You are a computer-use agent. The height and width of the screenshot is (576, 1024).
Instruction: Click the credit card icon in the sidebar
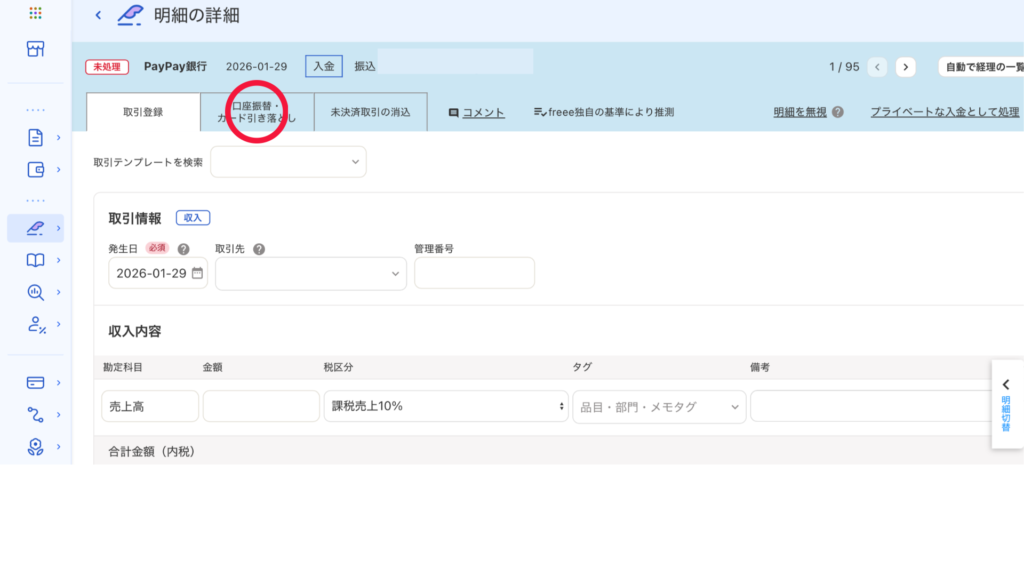tap(36, 382)
